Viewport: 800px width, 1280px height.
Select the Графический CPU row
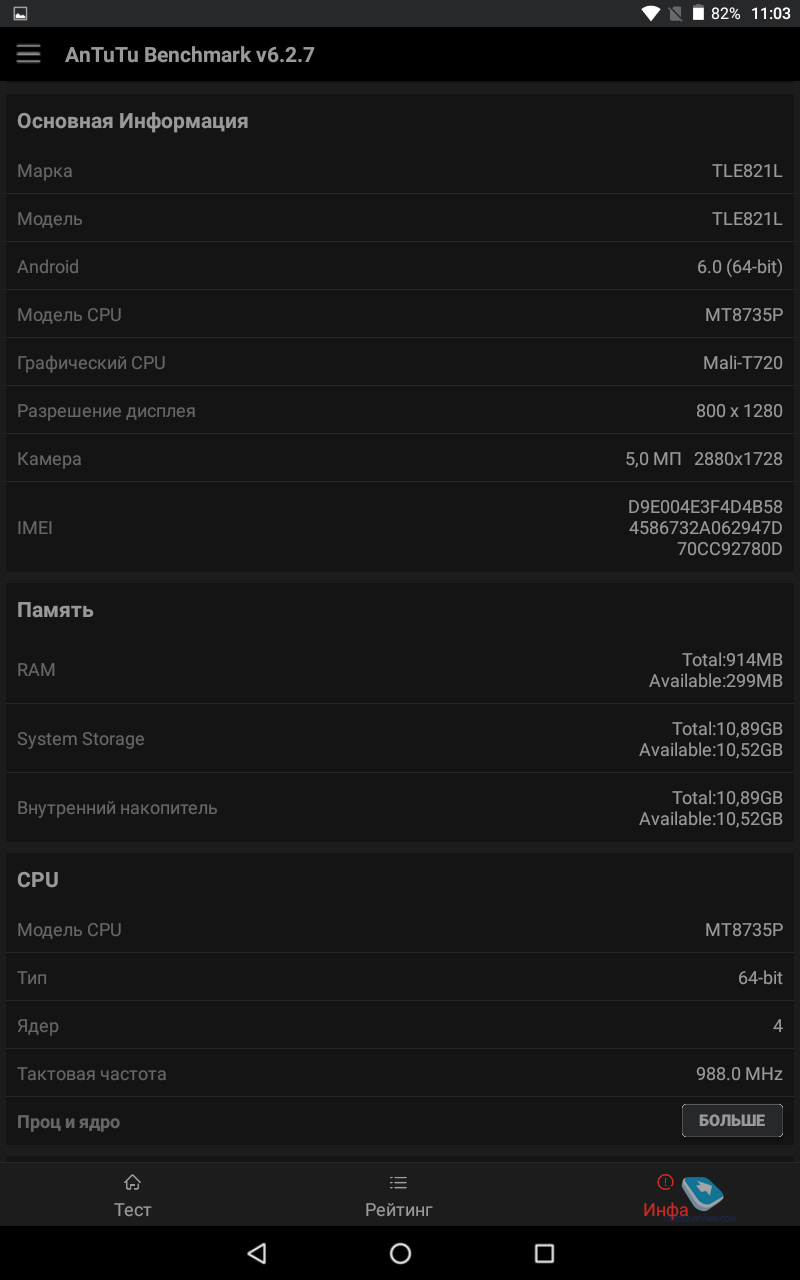(400, 363)
